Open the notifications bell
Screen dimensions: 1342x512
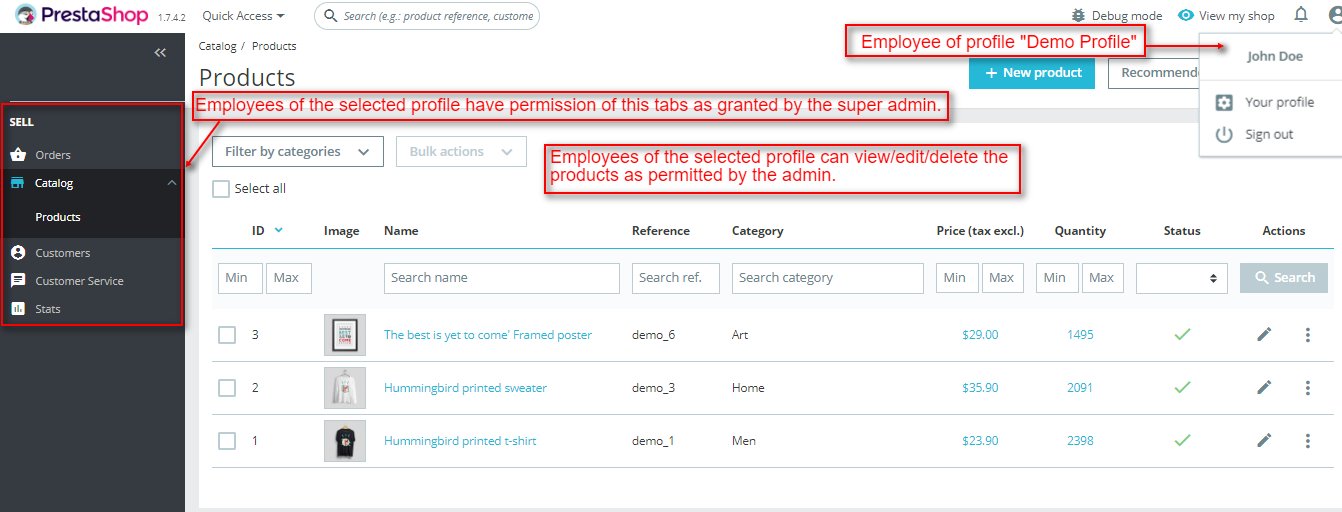click(1301, 15)
